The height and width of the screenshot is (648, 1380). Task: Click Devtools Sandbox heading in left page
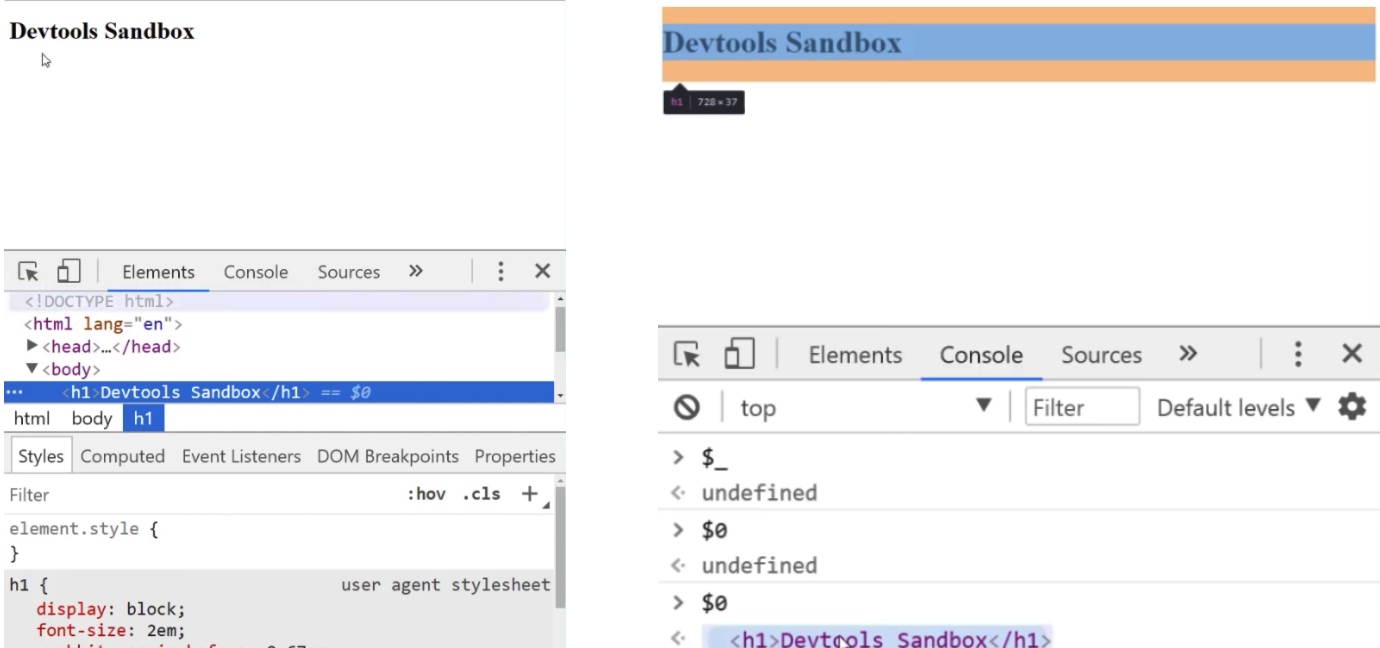[102, 31]
